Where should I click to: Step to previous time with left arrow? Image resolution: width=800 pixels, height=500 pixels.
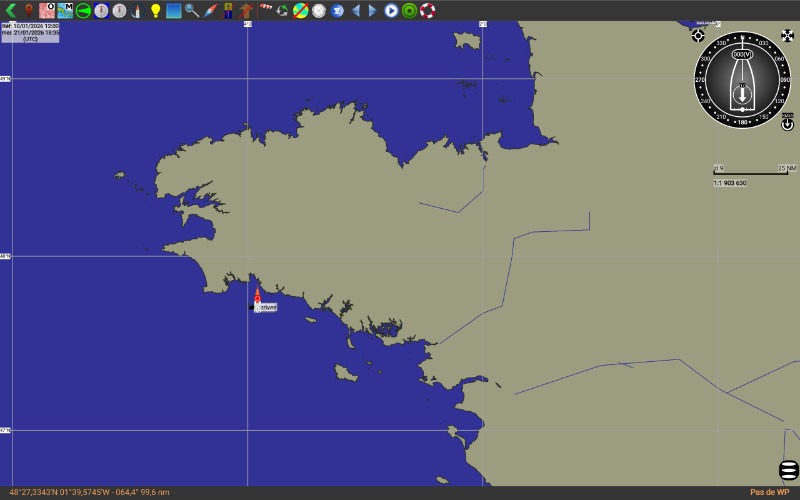355,10
